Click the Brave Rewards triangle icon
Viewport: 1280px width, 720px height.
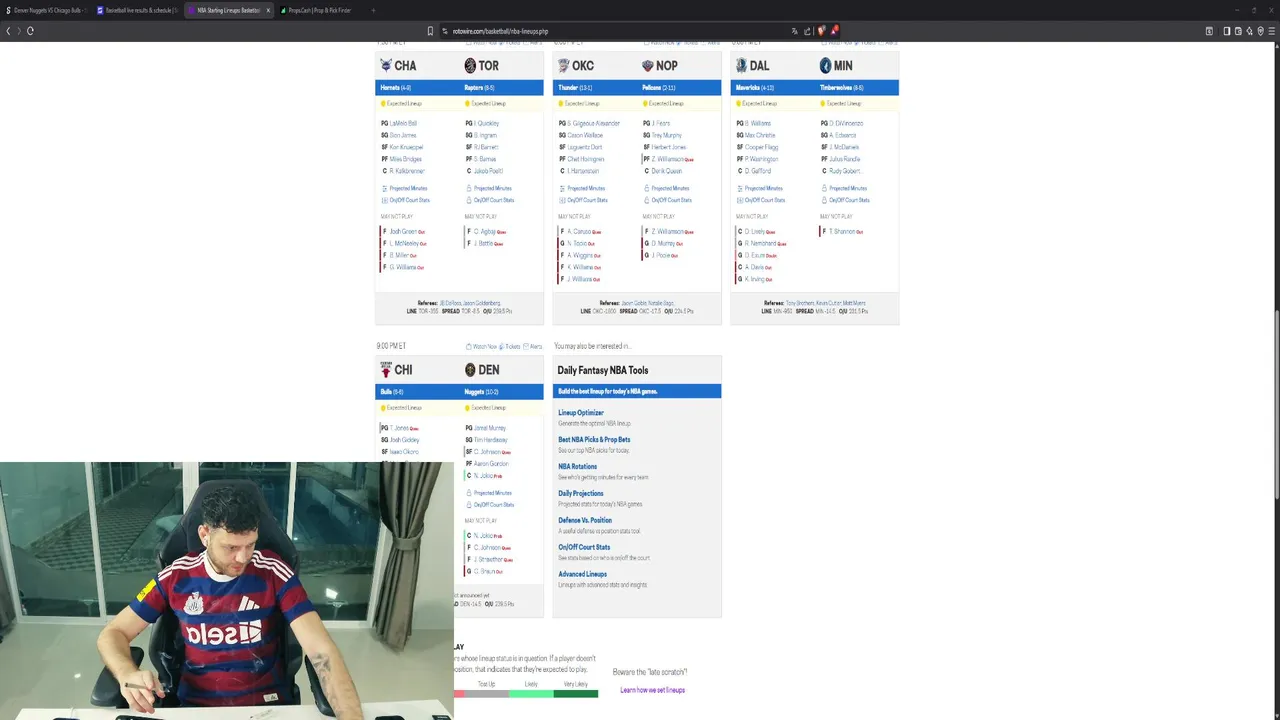[833, 31]
